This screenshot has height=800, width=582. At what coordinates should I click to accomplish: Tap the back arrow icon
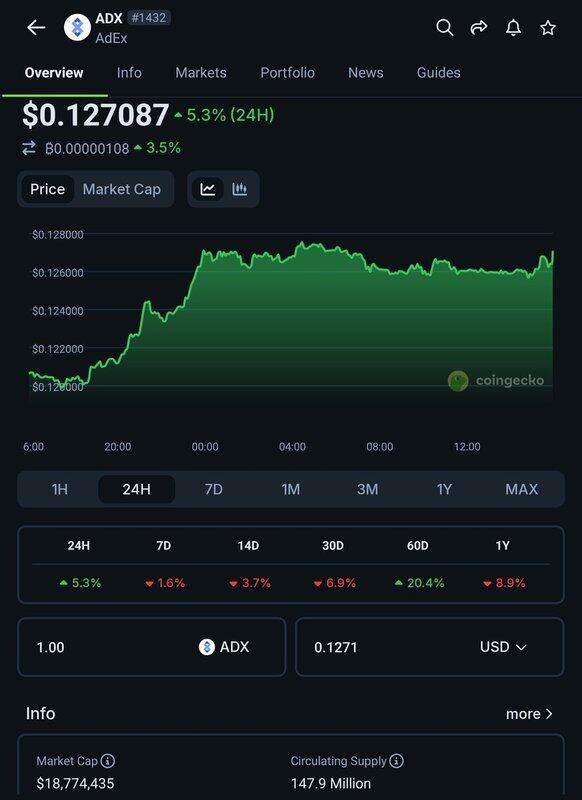(x=36, y=28)
